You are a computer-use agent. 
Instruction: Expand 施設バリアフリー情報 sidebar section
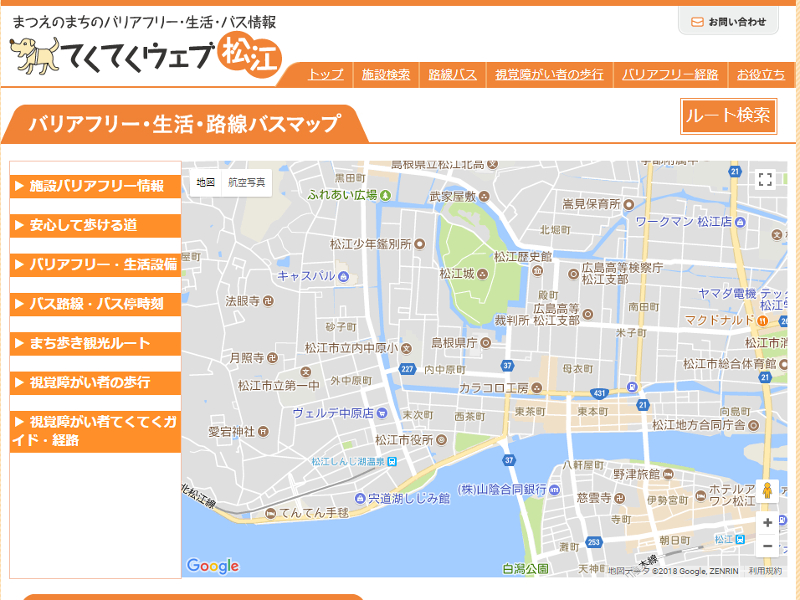(96, 186)
